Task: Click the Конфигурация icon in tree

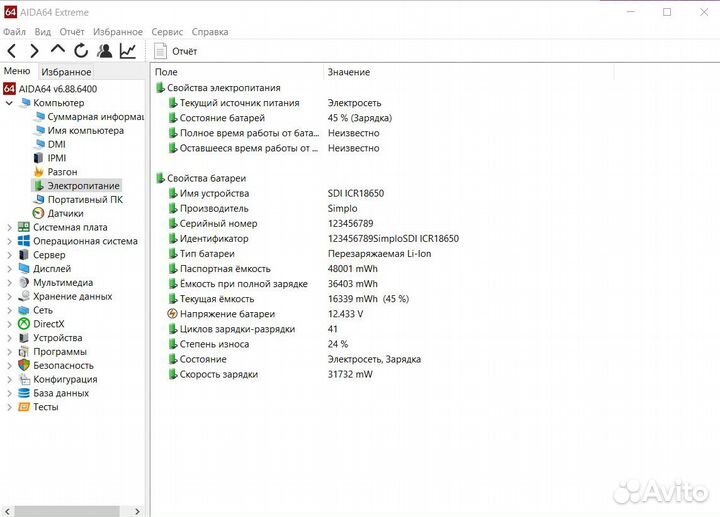Action: point(24,379)
